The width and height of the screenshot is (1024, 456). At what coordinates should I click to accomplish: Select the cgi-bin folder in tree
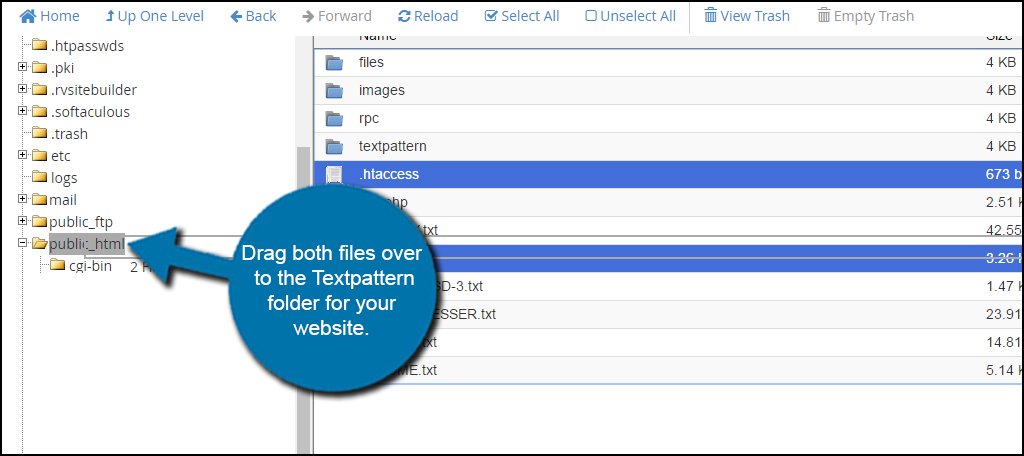[90, 265]
